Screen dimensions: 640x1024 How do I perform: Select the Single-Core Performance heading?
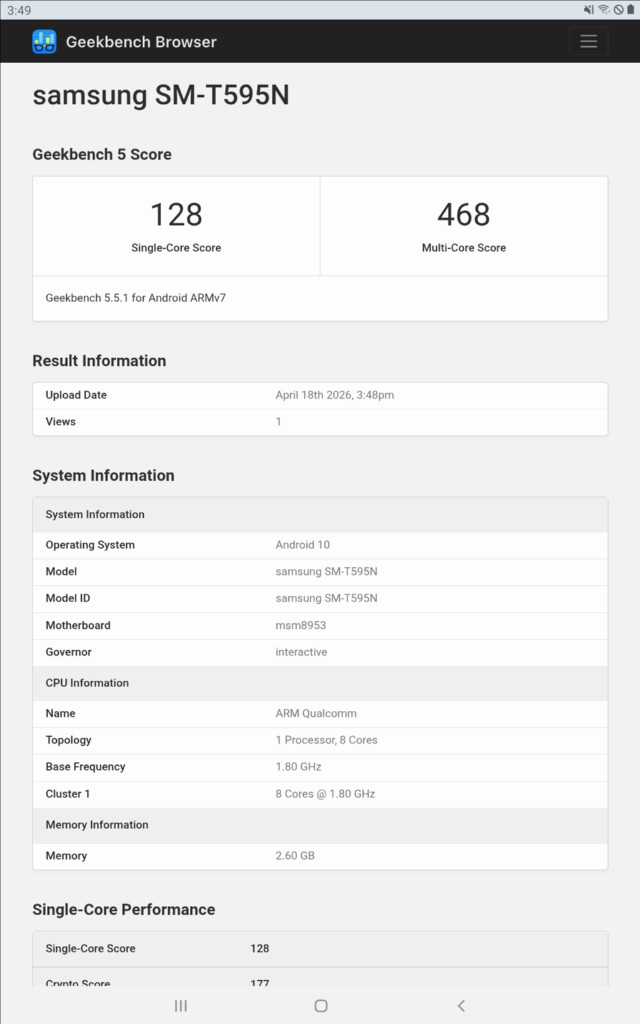point(123,910)
